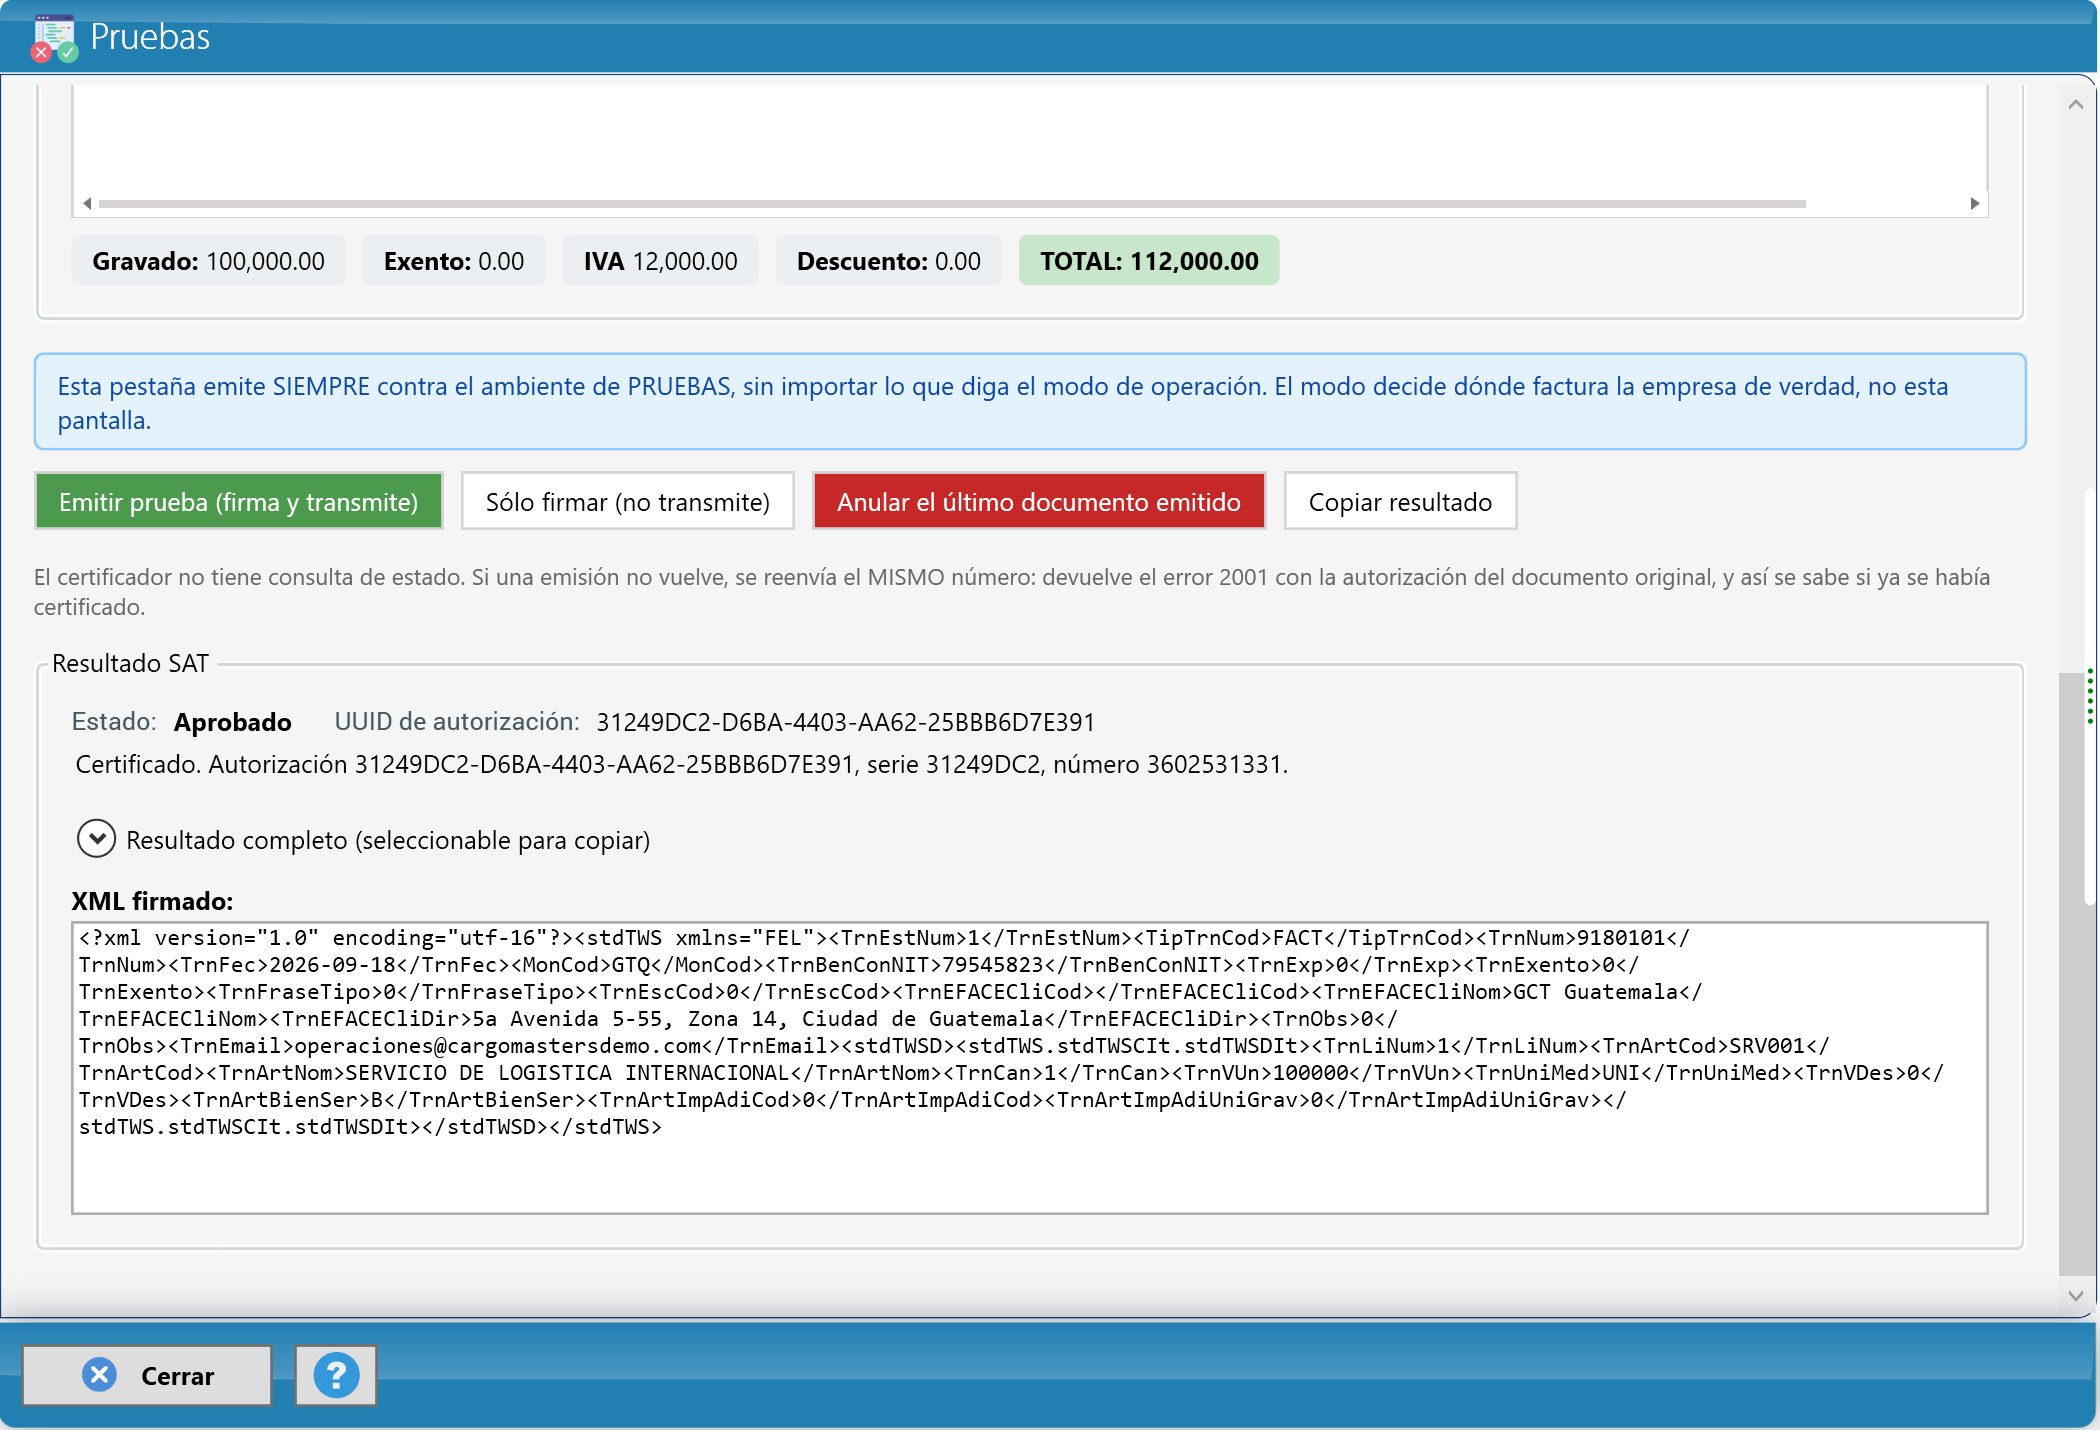
Task: Click the horizontal scrollbar track of grid
Action: point(952,203)
